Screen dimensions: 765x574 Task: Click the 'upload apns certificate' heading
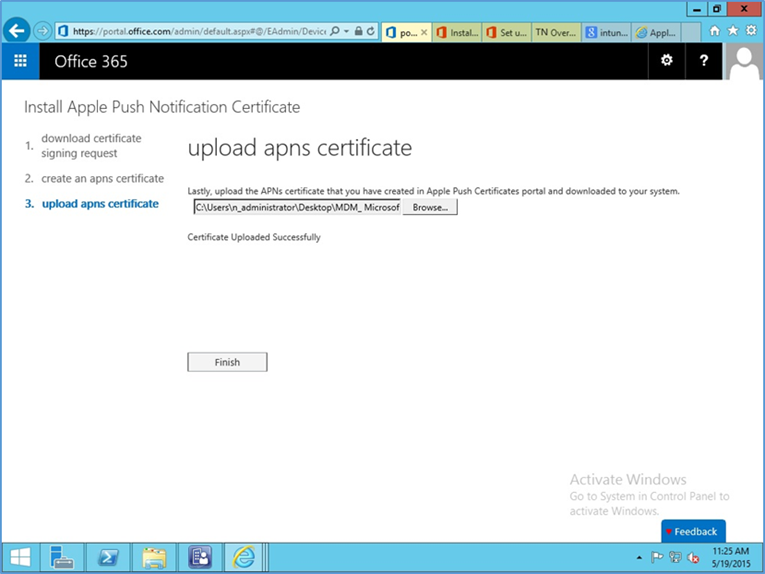300,148
